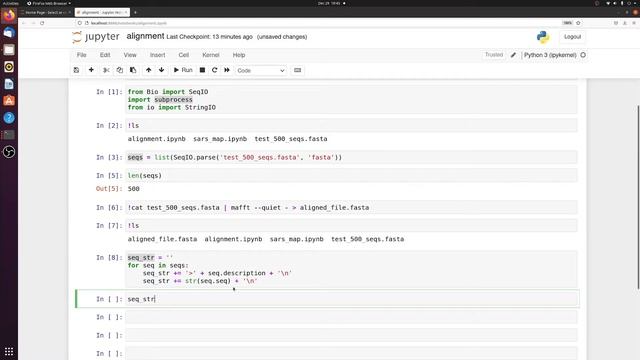
Task: Click the Logout button
Action: (x=572, y=37)
